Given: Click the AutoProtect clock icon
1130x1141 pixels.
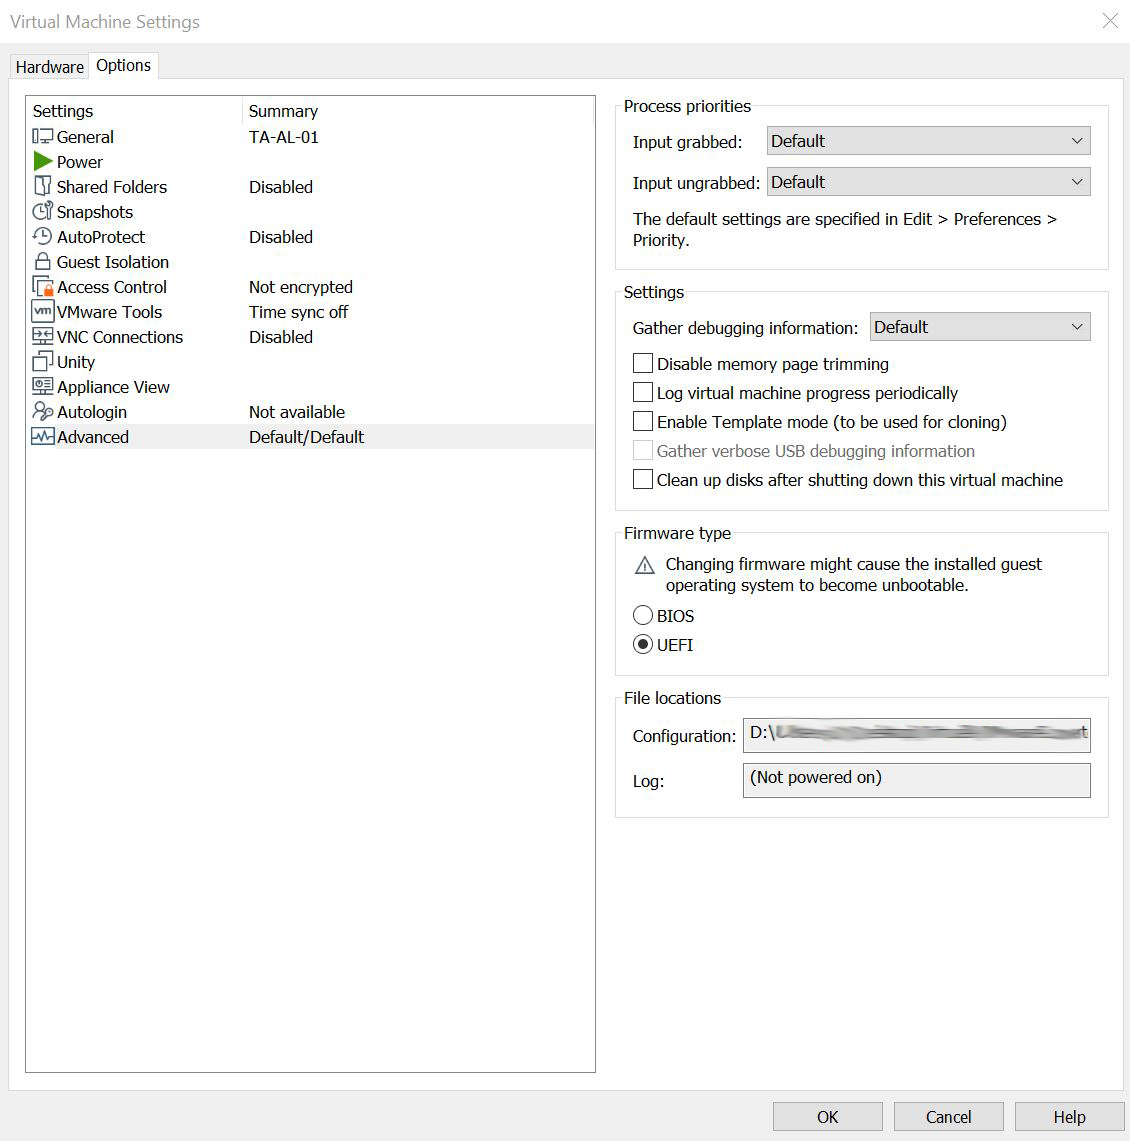Looking at the screenshot, I should (x=42, y=237).
